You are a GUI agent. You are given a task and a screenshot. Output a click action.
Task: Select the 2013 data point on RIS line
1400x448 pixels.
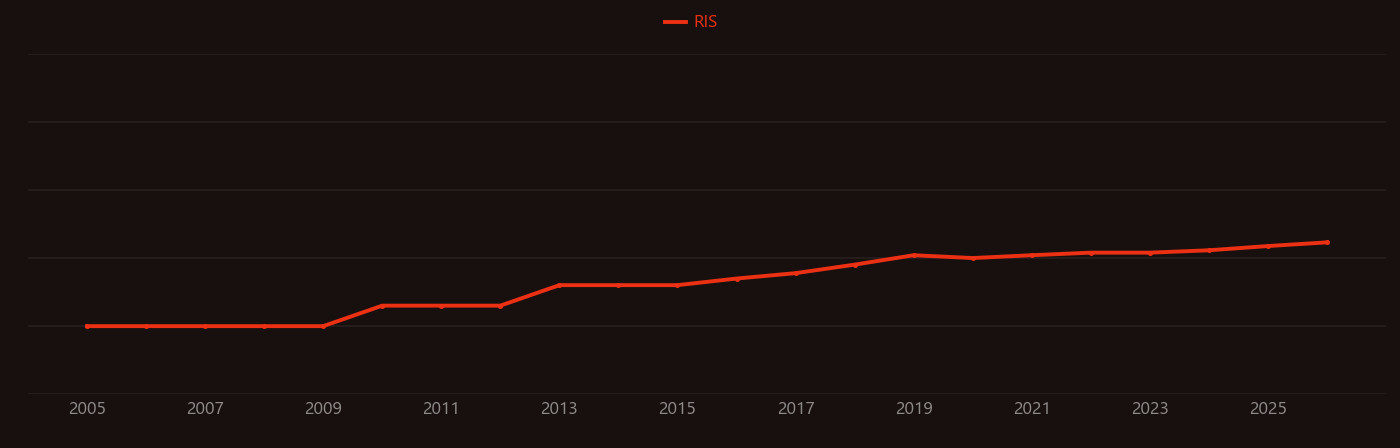[559, 285]
